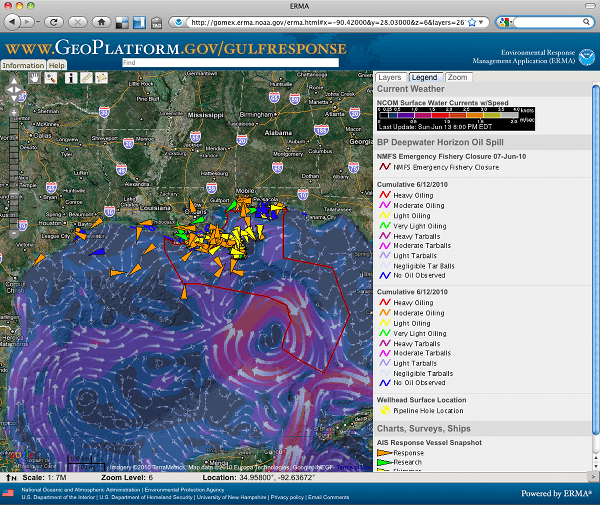Run search with the magnifier icon
Viewport: 600px width, 505px height.
(586, 22)
